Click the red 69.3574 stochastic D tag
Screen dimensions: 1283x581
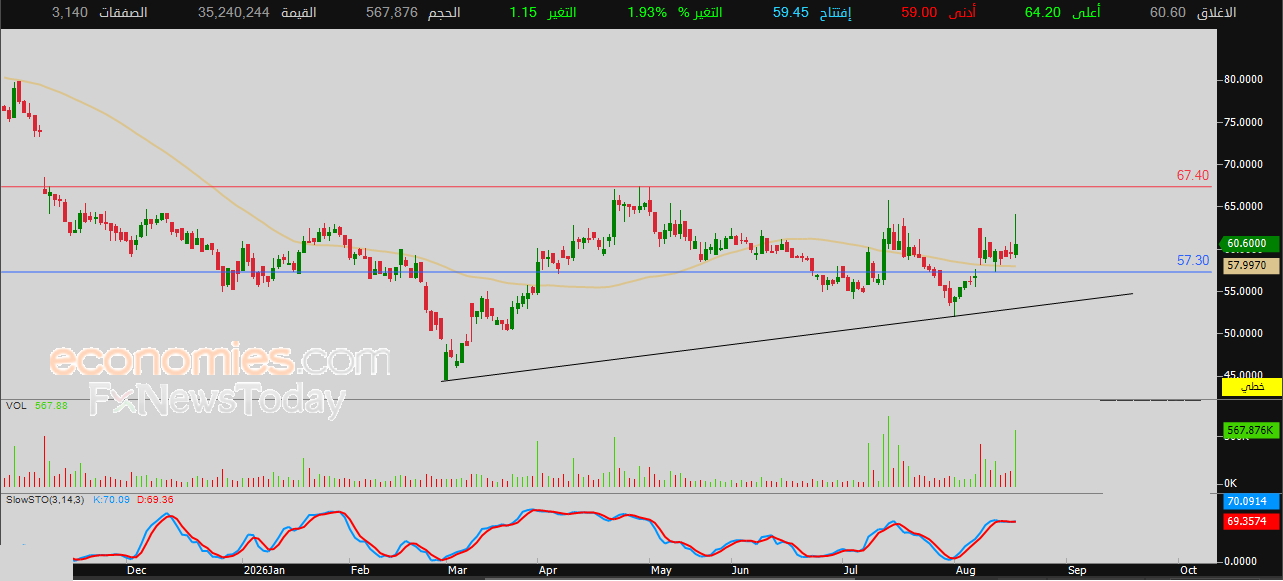pyautogui.click(x=1249, y=522)
